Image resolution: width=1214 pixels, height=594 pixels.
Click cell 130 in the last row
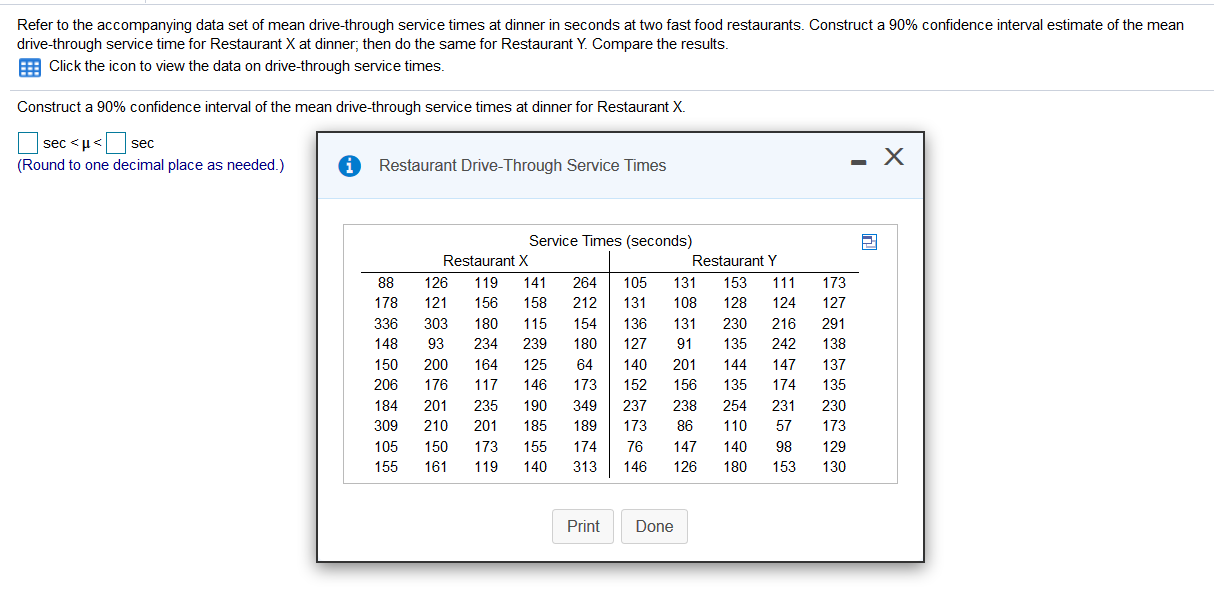click(x=834, y=467)
